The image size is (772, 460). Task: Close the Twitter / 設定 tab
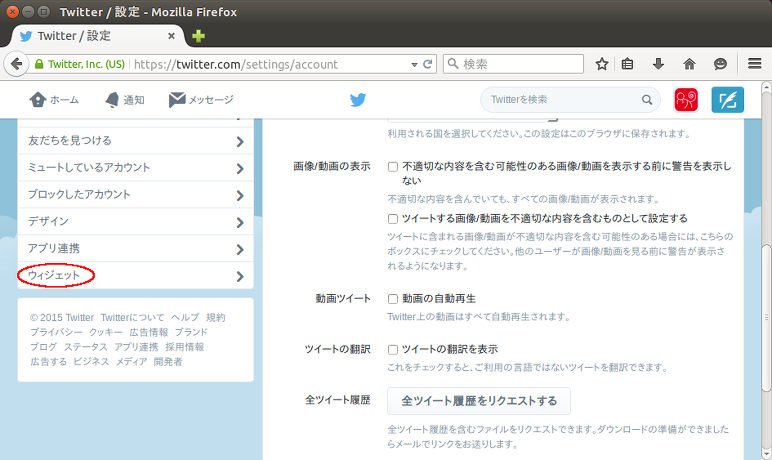tap(171, 36)
